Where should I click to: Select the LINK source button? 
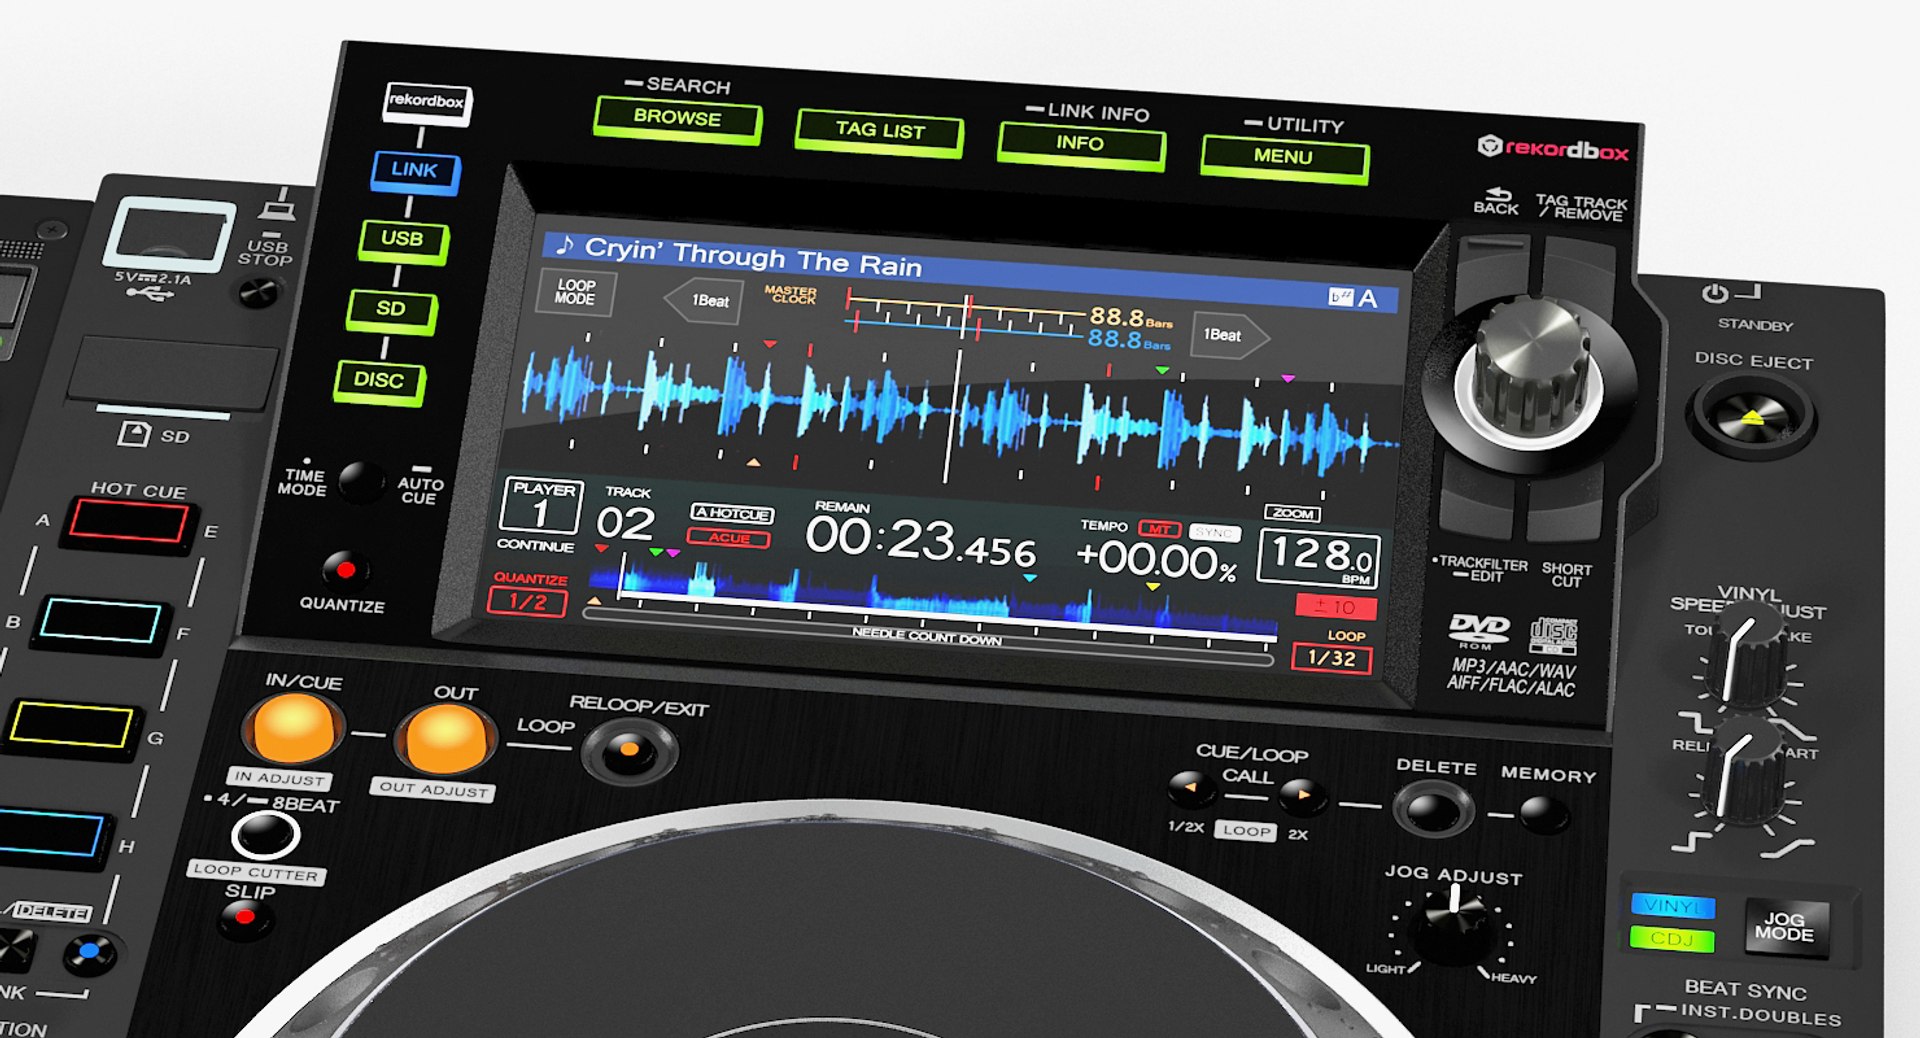pyautogui.click(x=416, y=171)
